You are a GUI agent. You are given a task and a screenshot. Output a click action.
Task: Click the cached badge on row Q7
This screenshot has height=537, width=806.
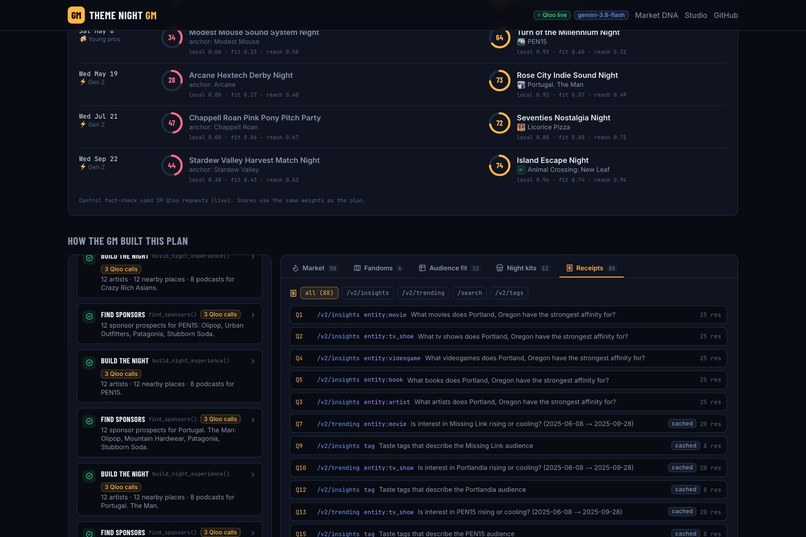[x=682, y=424]
